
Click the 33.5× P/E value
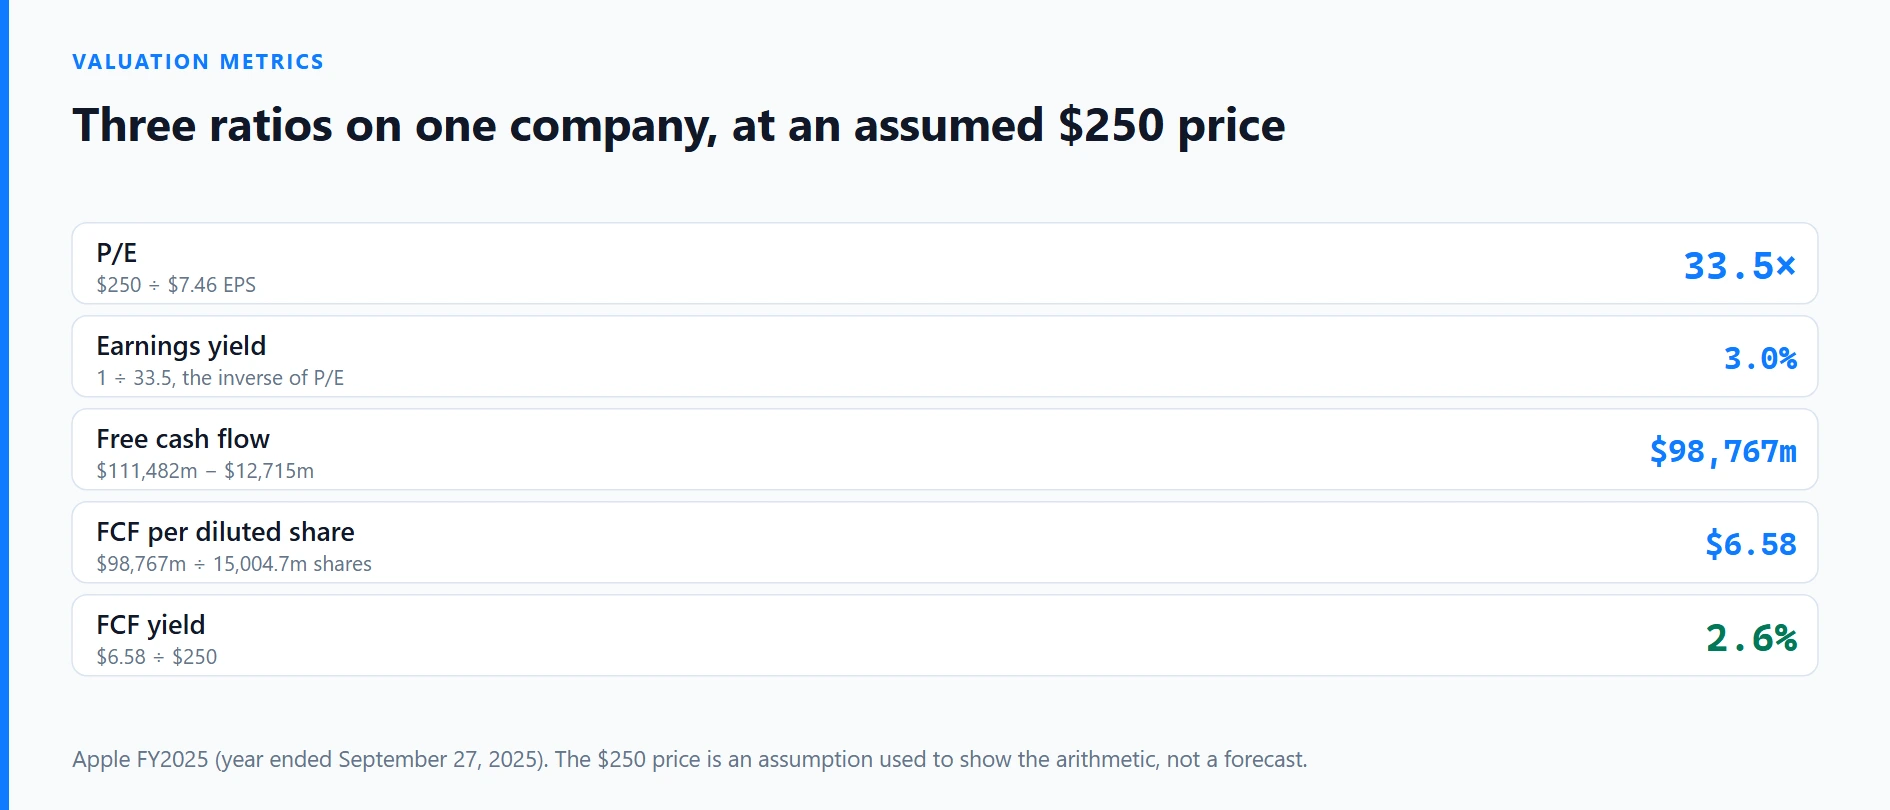[x=1740, y=266]
